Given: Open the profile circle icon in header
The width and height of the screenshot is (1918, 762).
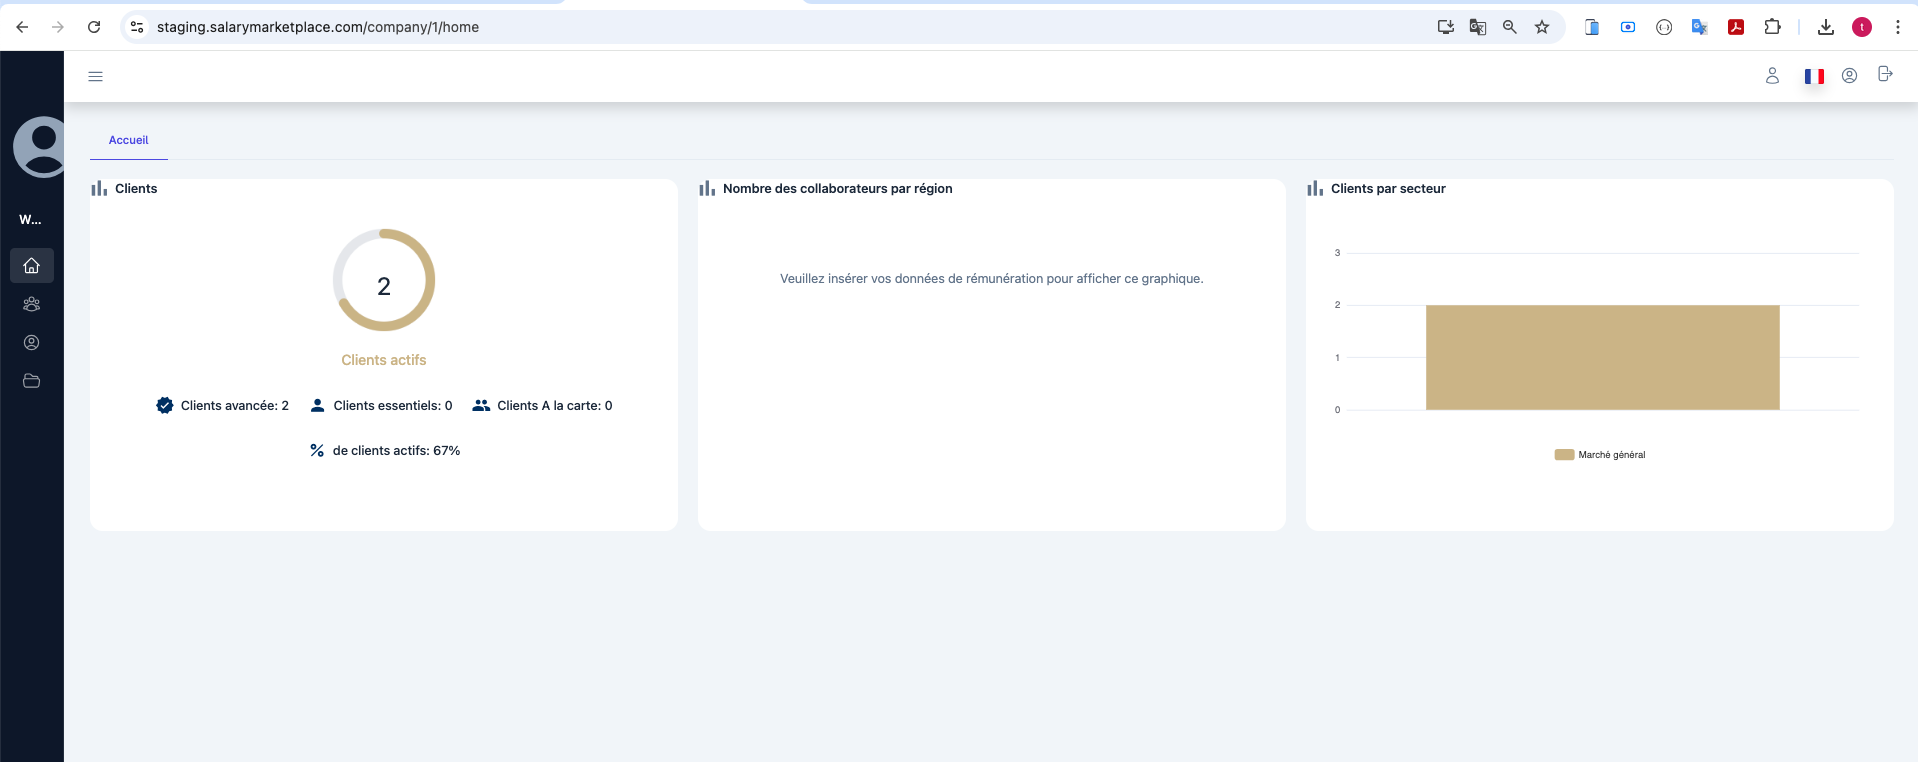Looking at the screenshot, I should [x=1849, y=76].
